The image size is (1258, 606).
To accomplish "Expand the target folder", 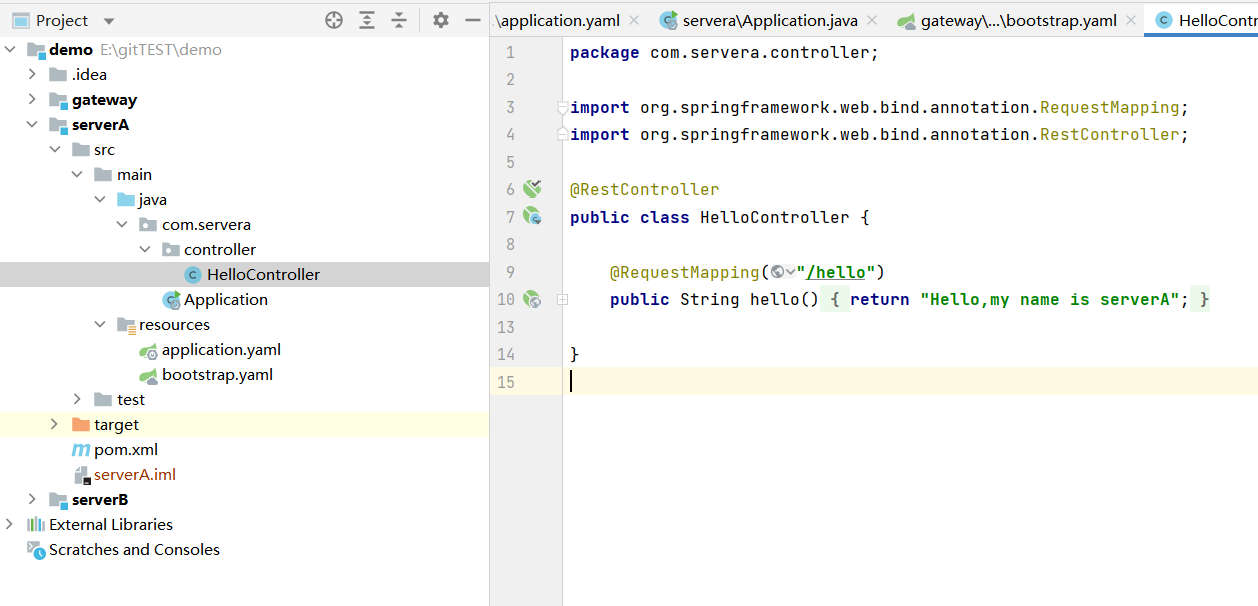I will pos(55,424).
